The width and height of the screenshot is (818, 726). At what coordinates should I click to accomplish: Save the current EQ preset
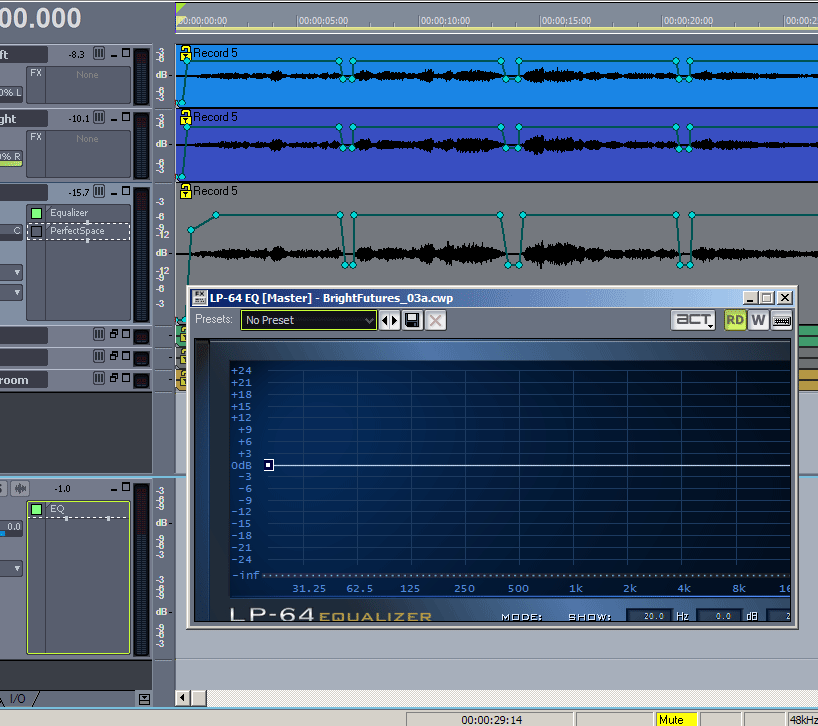[x=412, y=320]
